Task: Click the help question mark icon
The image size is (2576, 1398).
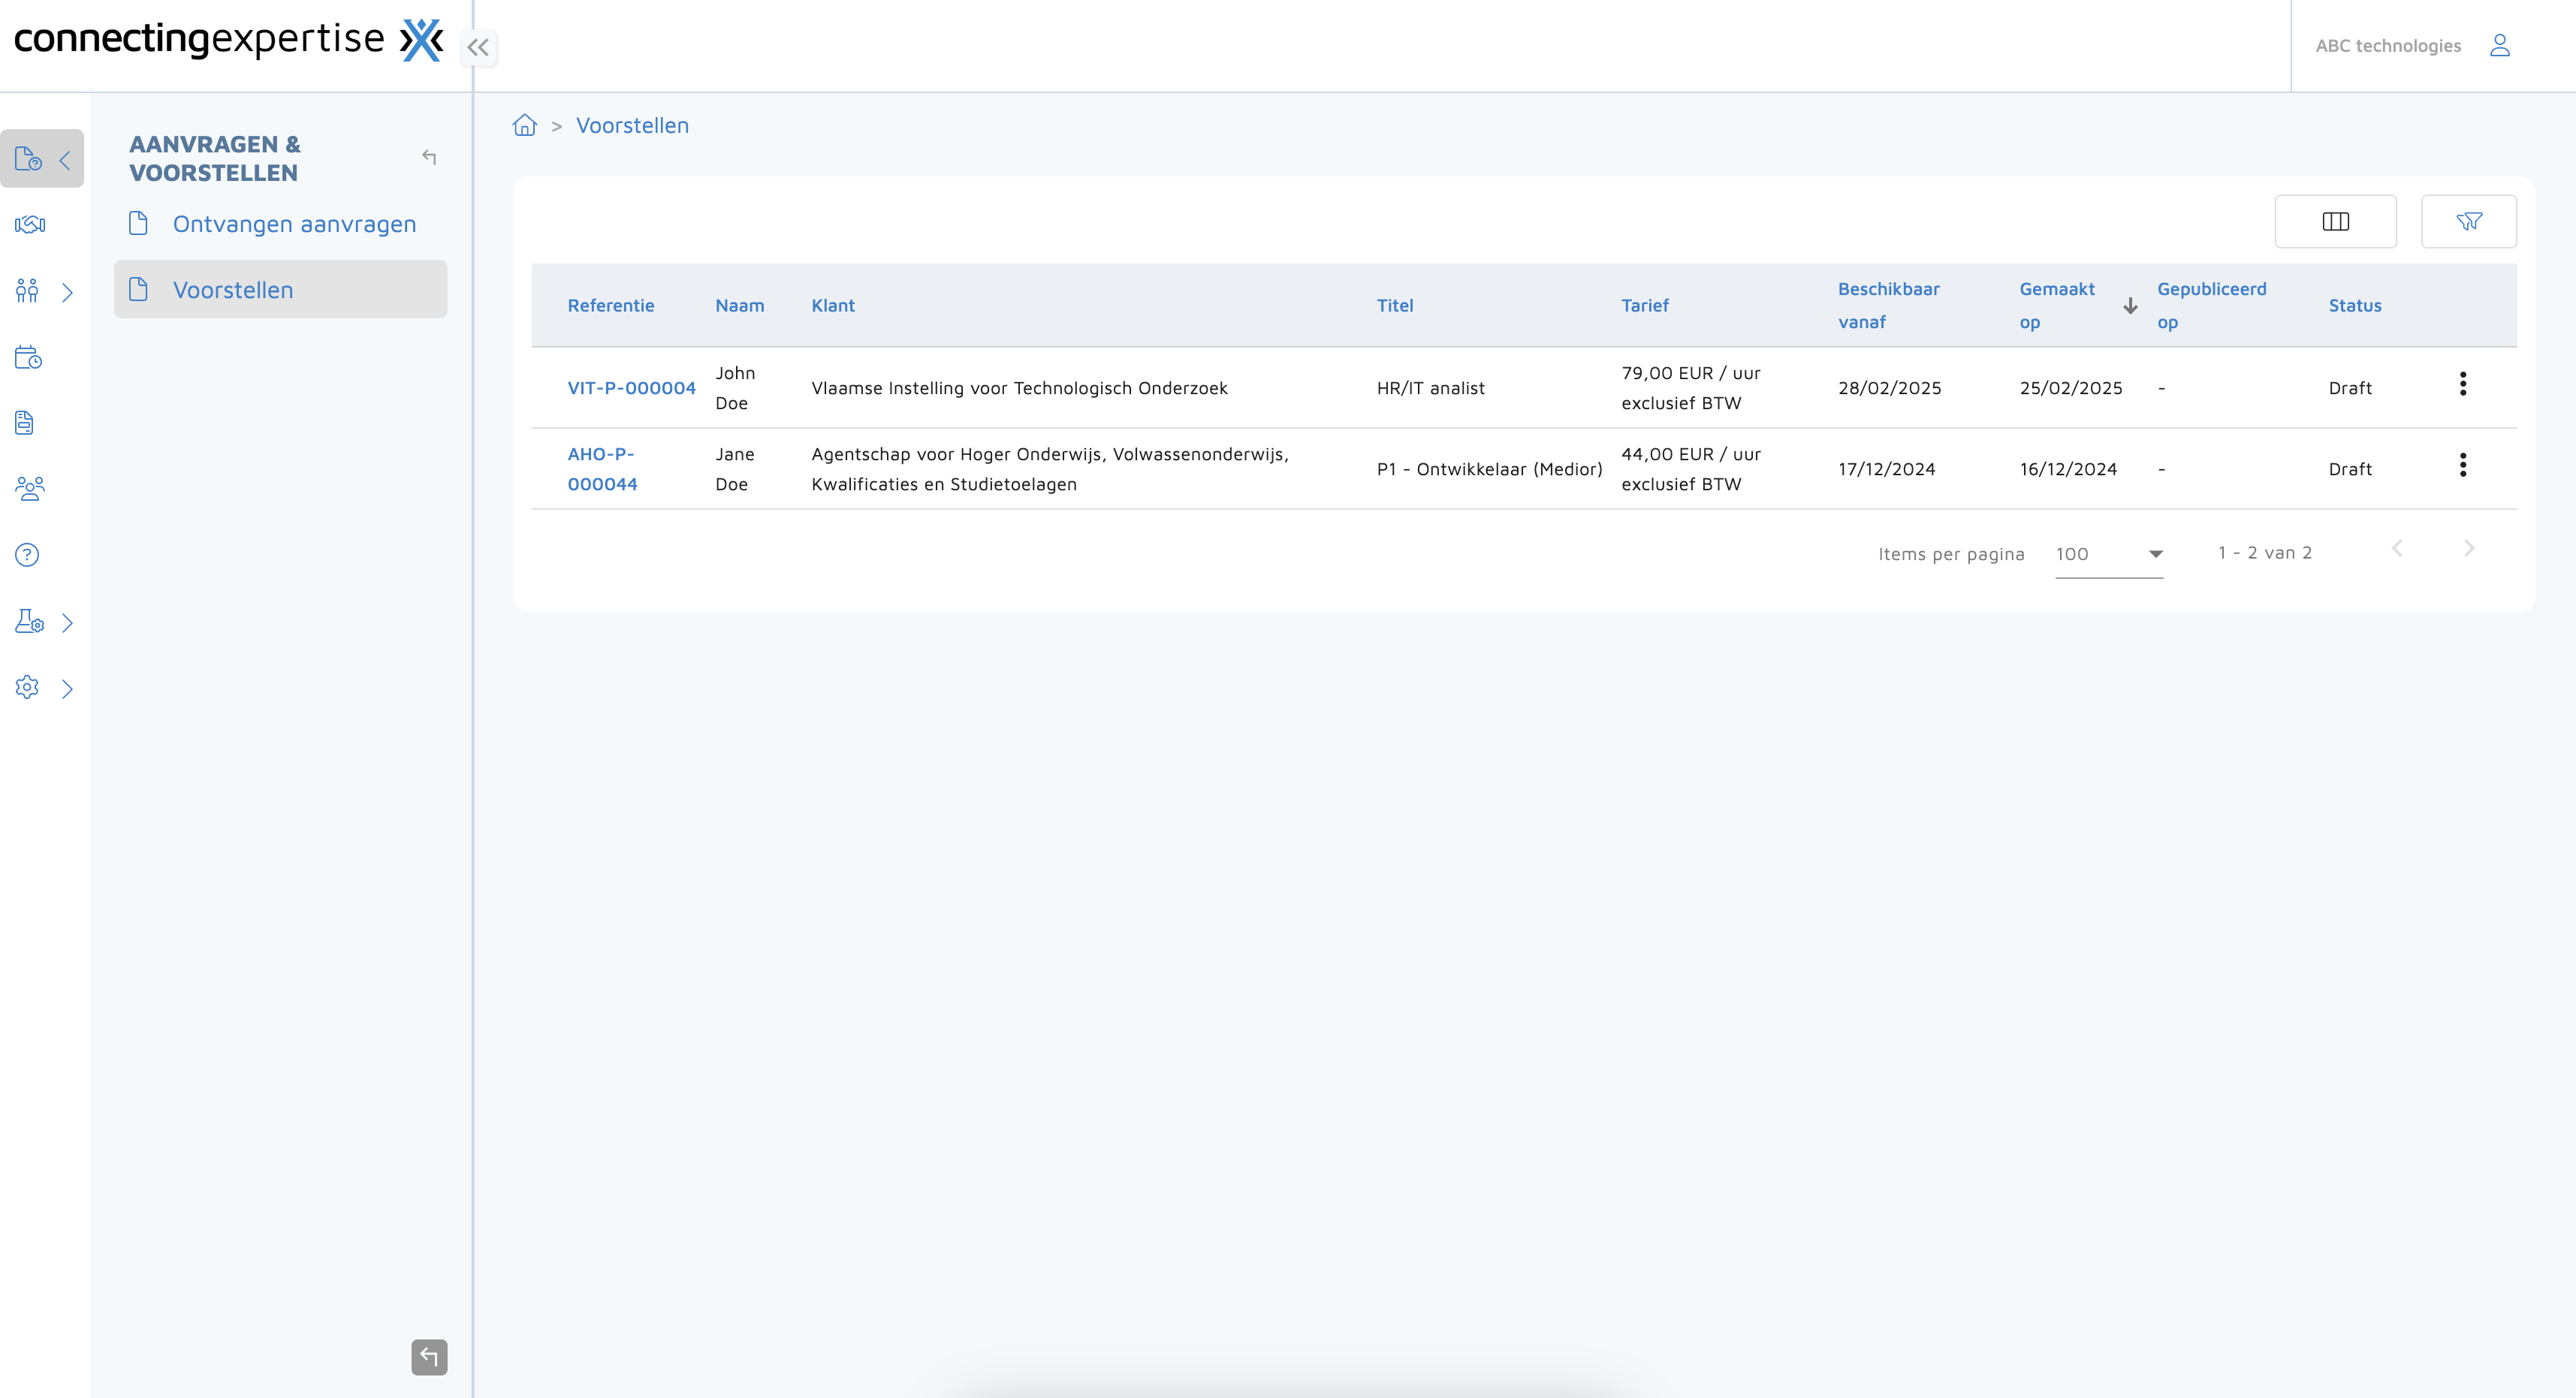Action: [x=27, y=555]
